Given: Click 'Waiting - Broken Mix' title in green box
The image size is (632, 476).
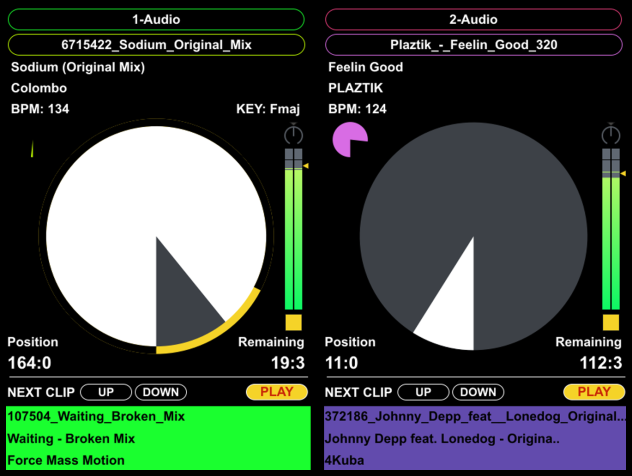Looking at the screenshot, I should [71, 439].
